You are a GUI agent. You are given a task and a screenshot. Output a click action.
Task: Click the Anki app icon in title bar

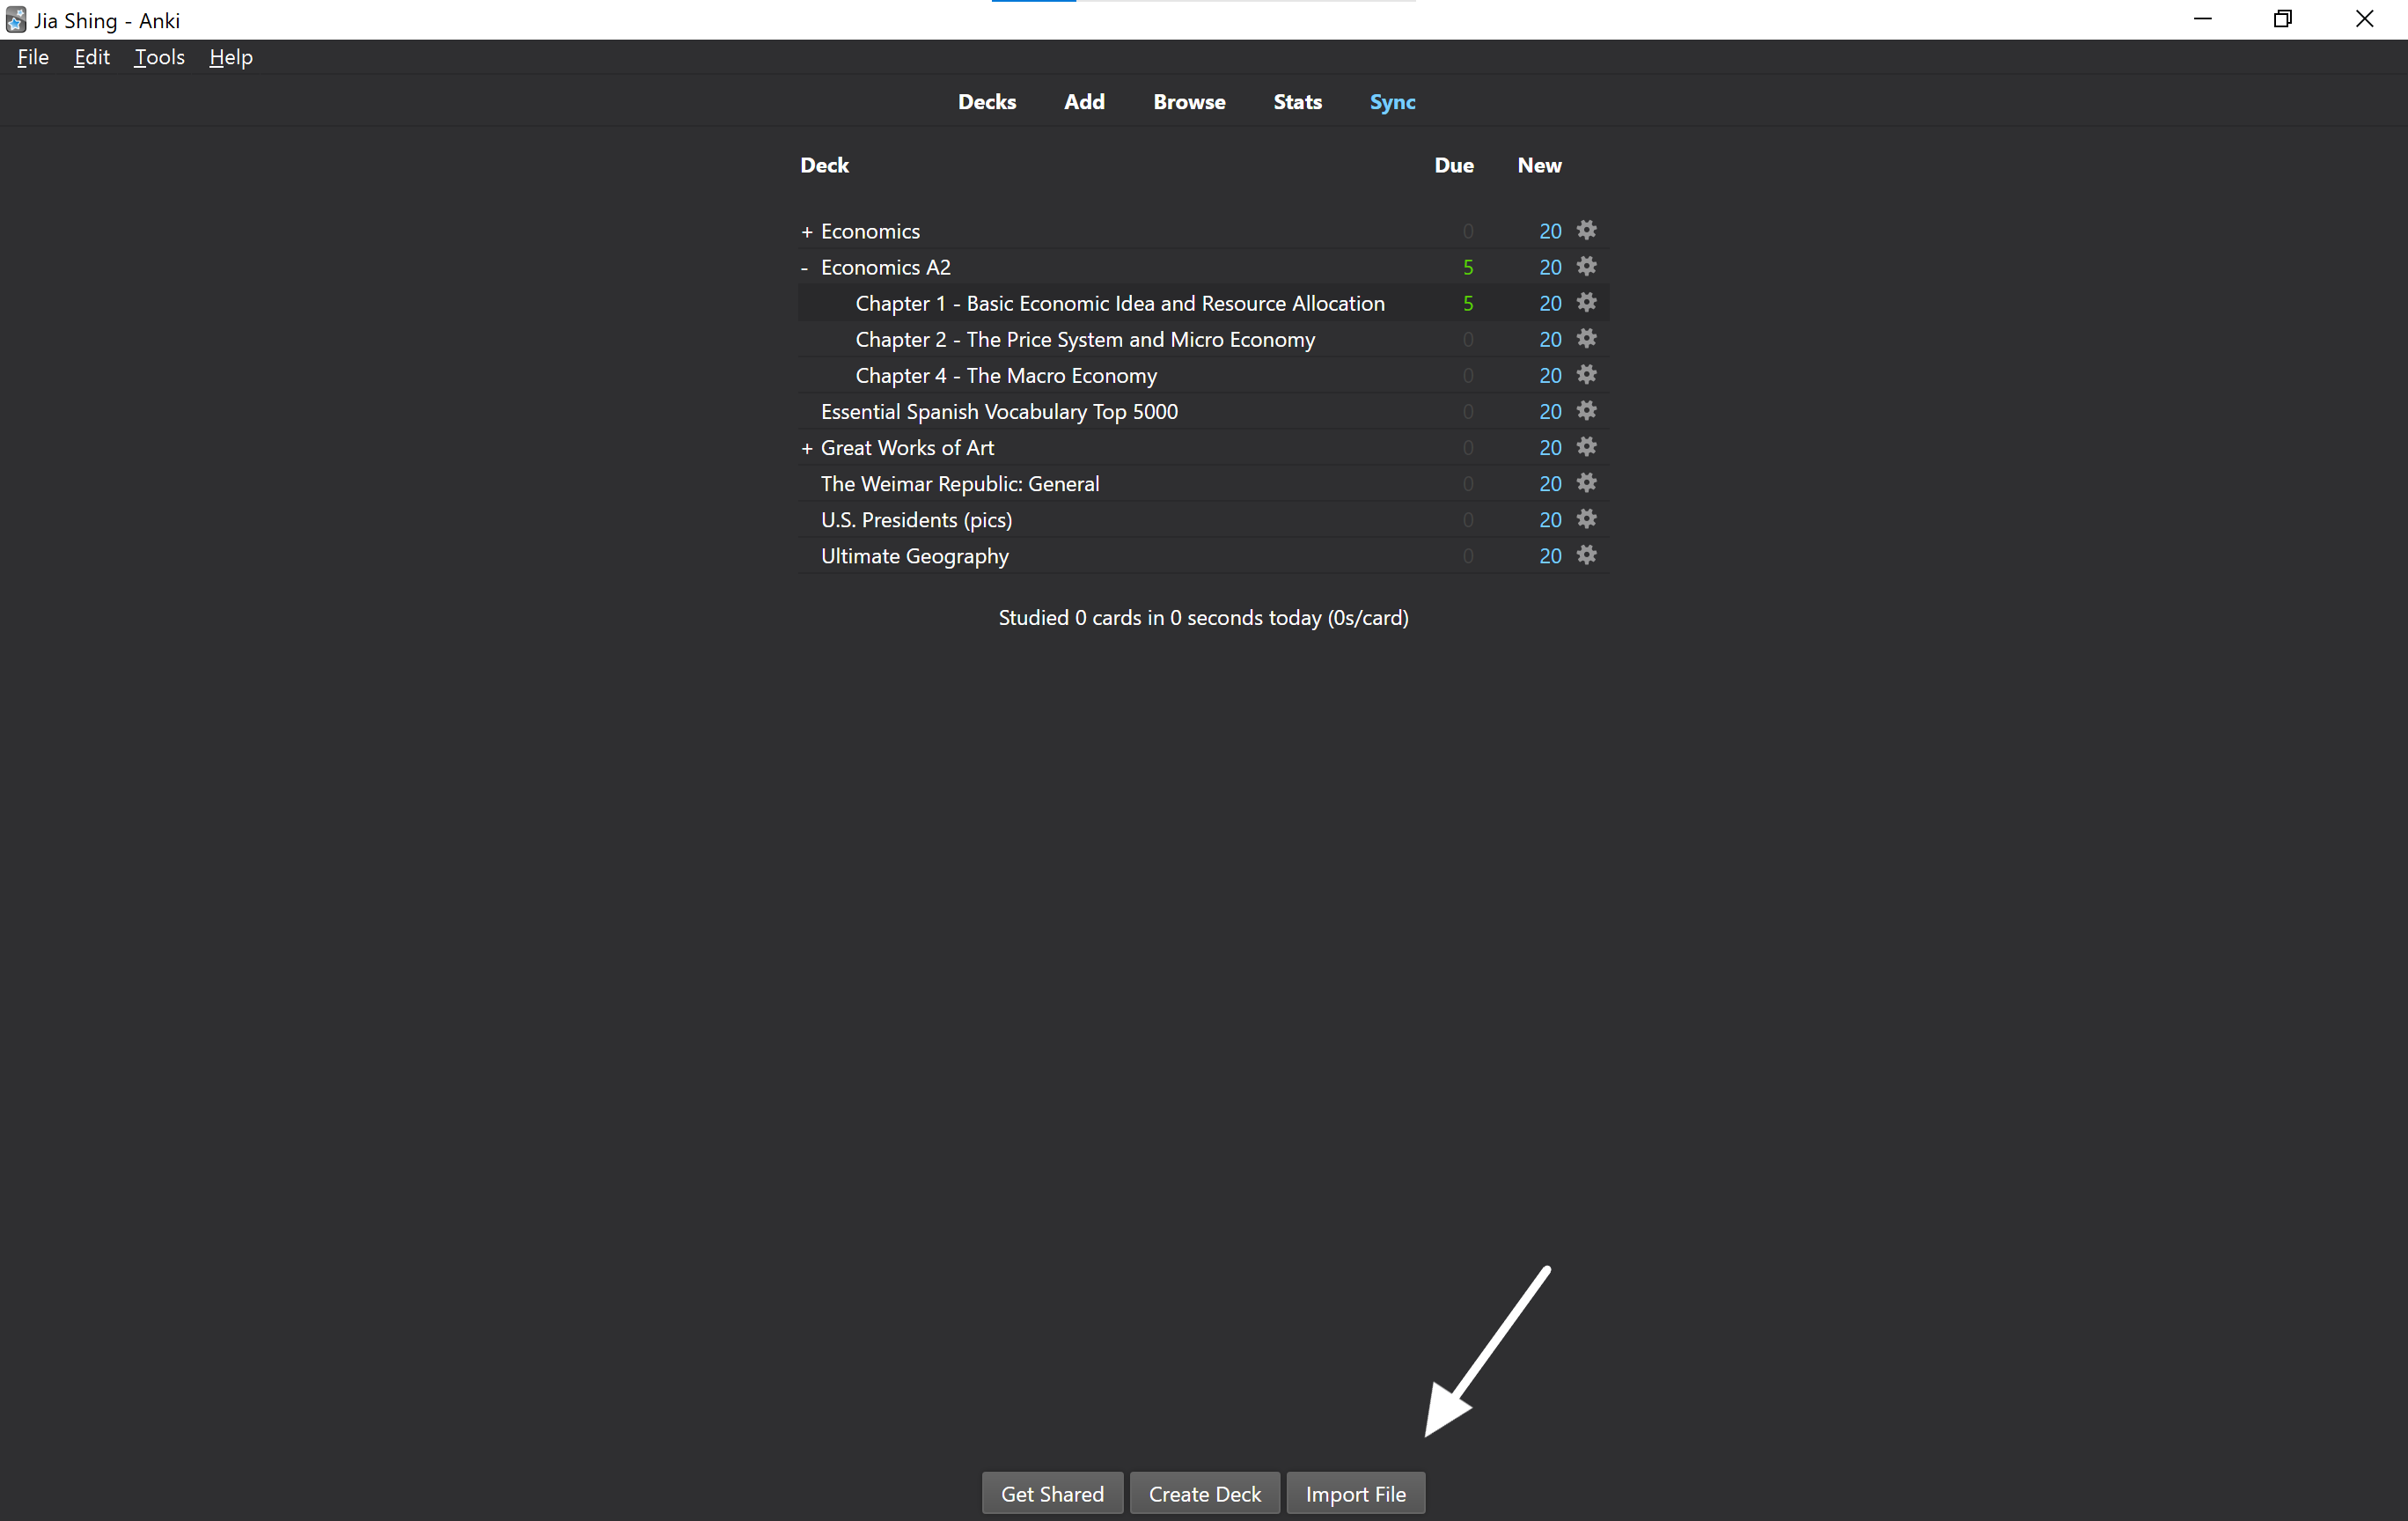pos(15,19)
